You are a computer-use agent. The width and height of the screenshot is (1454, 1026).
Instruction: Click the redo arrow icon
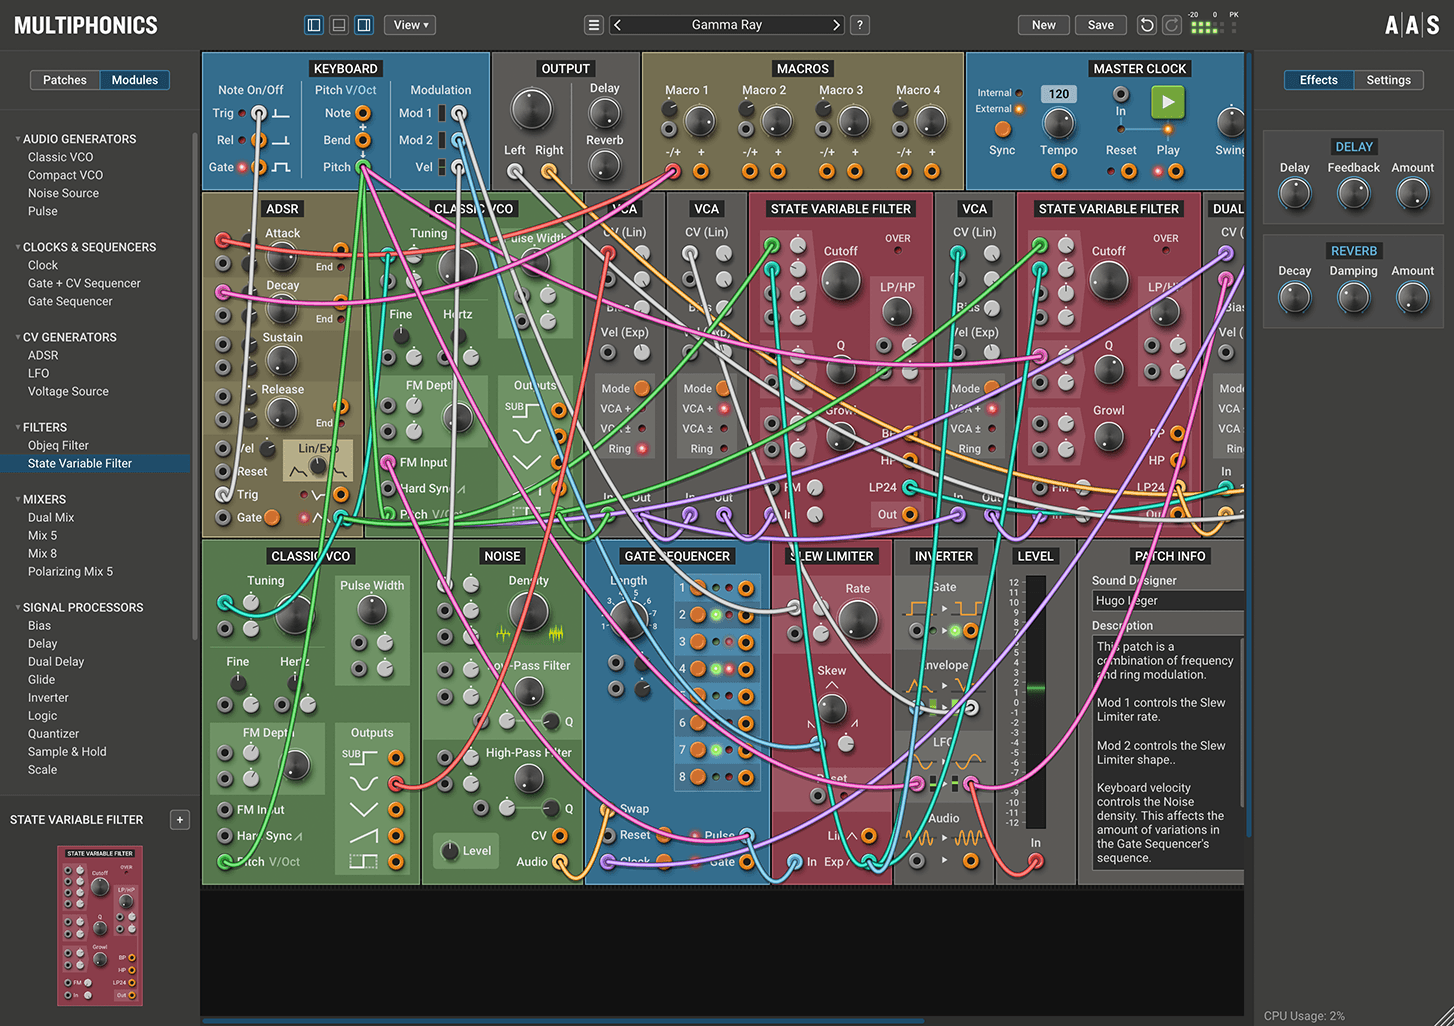point(1171,24)
